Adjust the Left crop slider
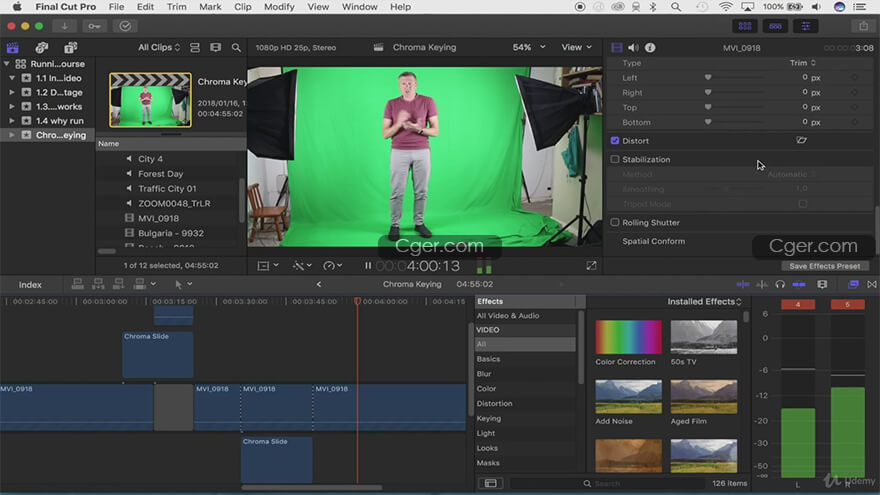The image size is (880, 495). click(735, 77)
